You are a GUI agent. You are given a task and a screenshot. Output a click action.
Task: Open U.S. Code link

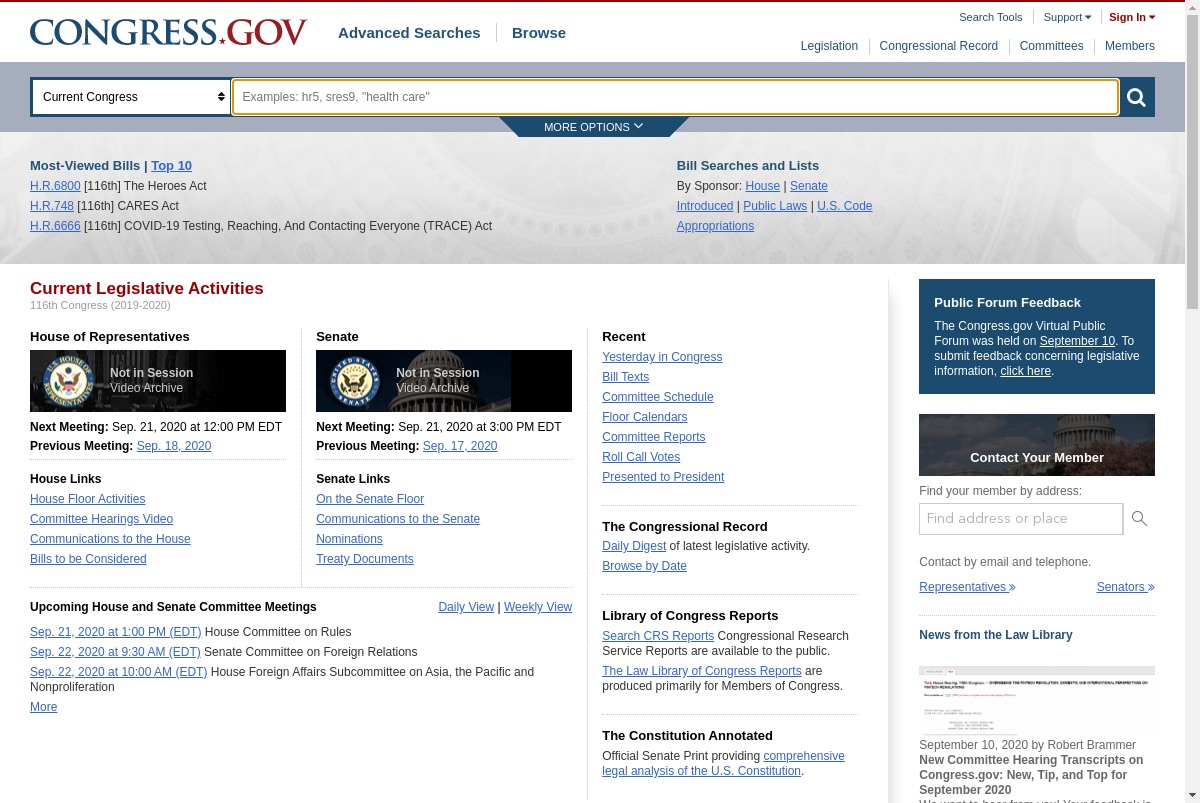pyautogui.click(x=844, y=206)
